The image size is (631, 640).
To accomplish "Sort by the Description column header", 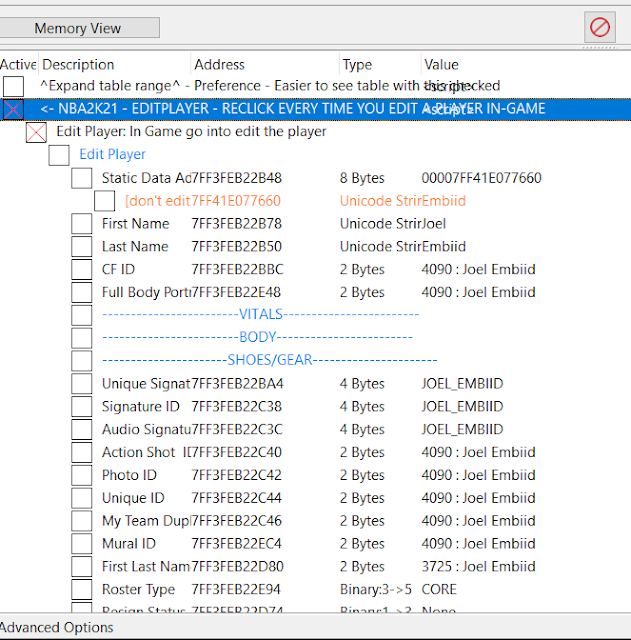I will (x=78, y=64).
